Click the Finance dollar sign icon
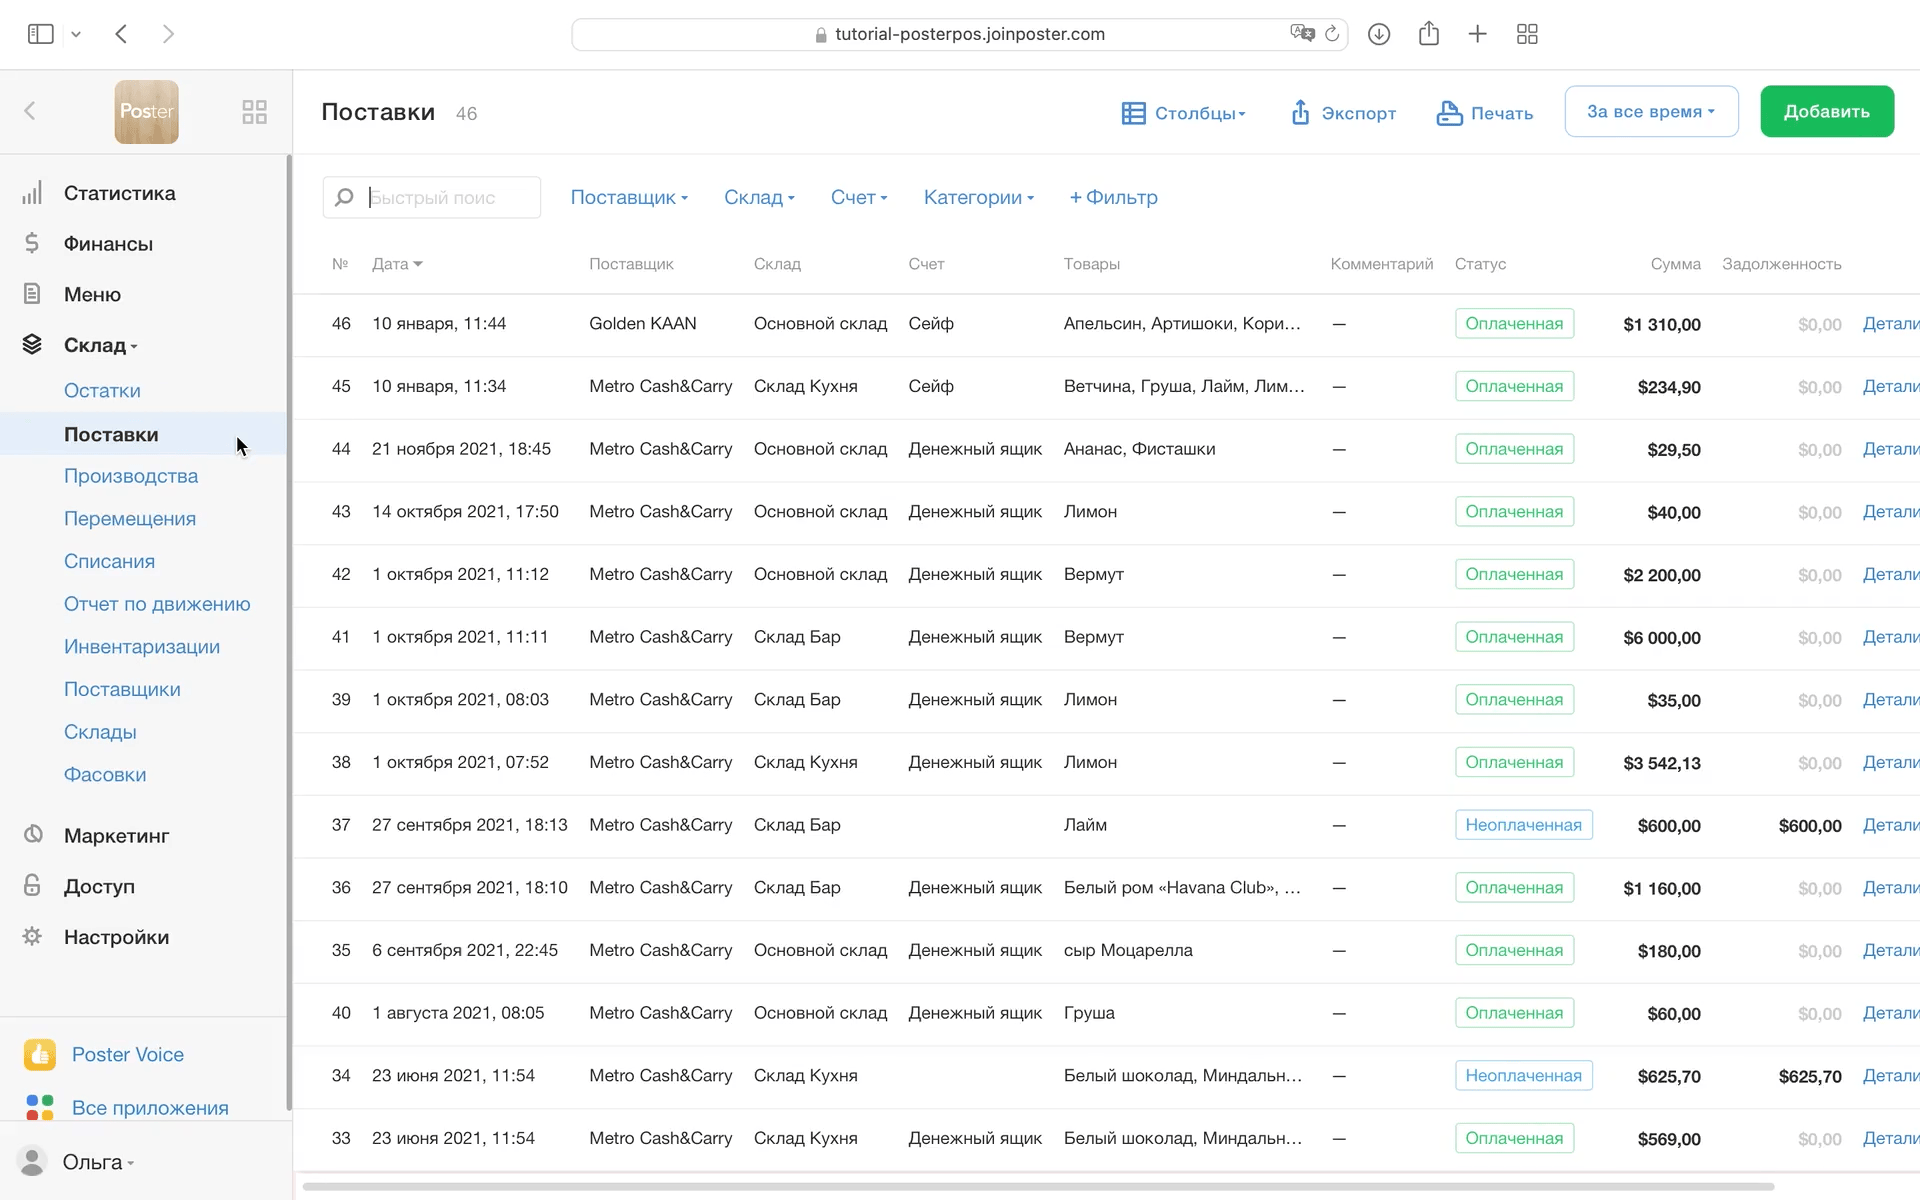 tap(32, 243)
